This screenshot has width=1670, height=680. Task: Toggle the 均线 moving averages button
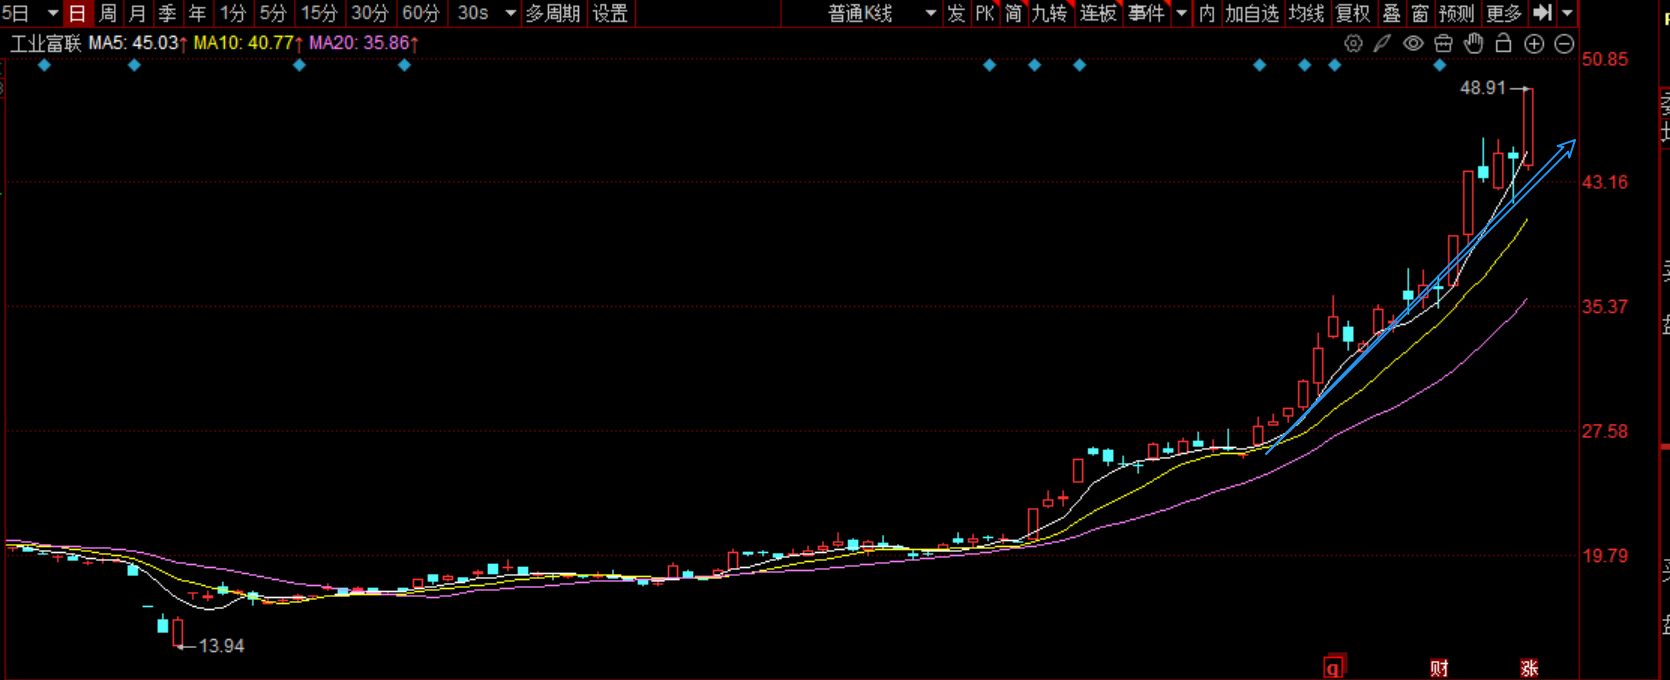point(1306,13)
